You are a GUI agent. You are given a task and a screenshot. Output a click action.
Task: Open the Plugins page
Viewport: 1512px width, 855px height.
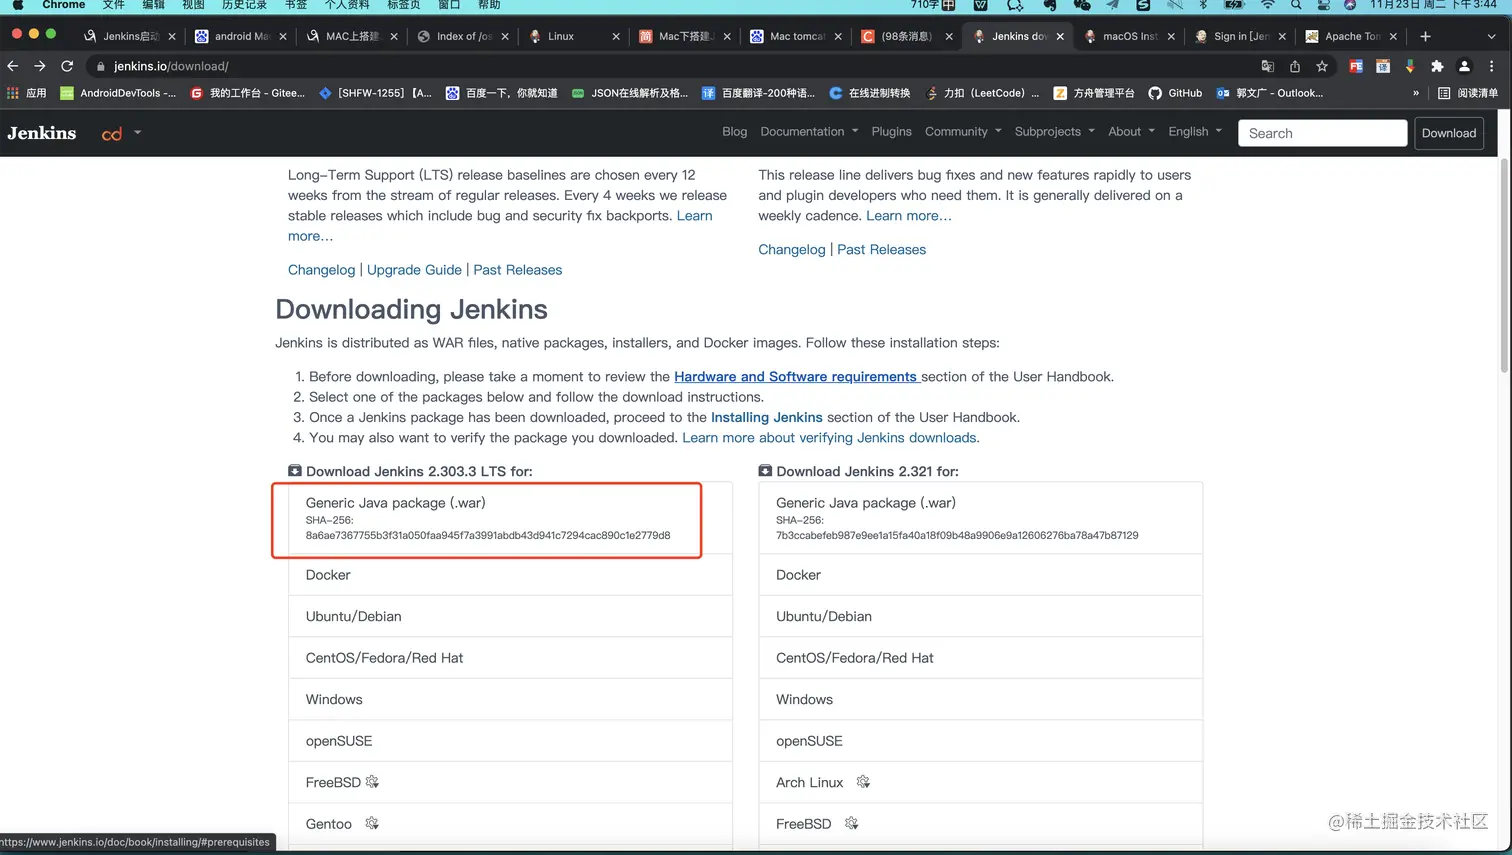891,132
